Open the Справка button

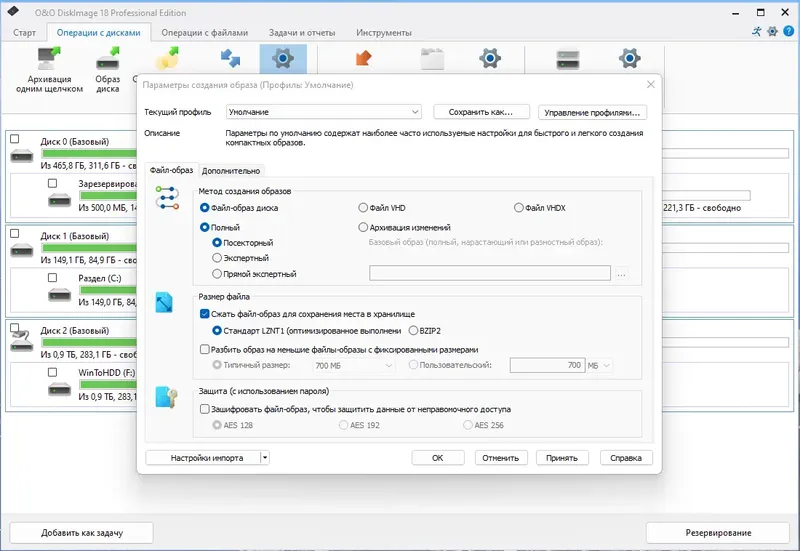pyautogui.click(x=626, y=458)
